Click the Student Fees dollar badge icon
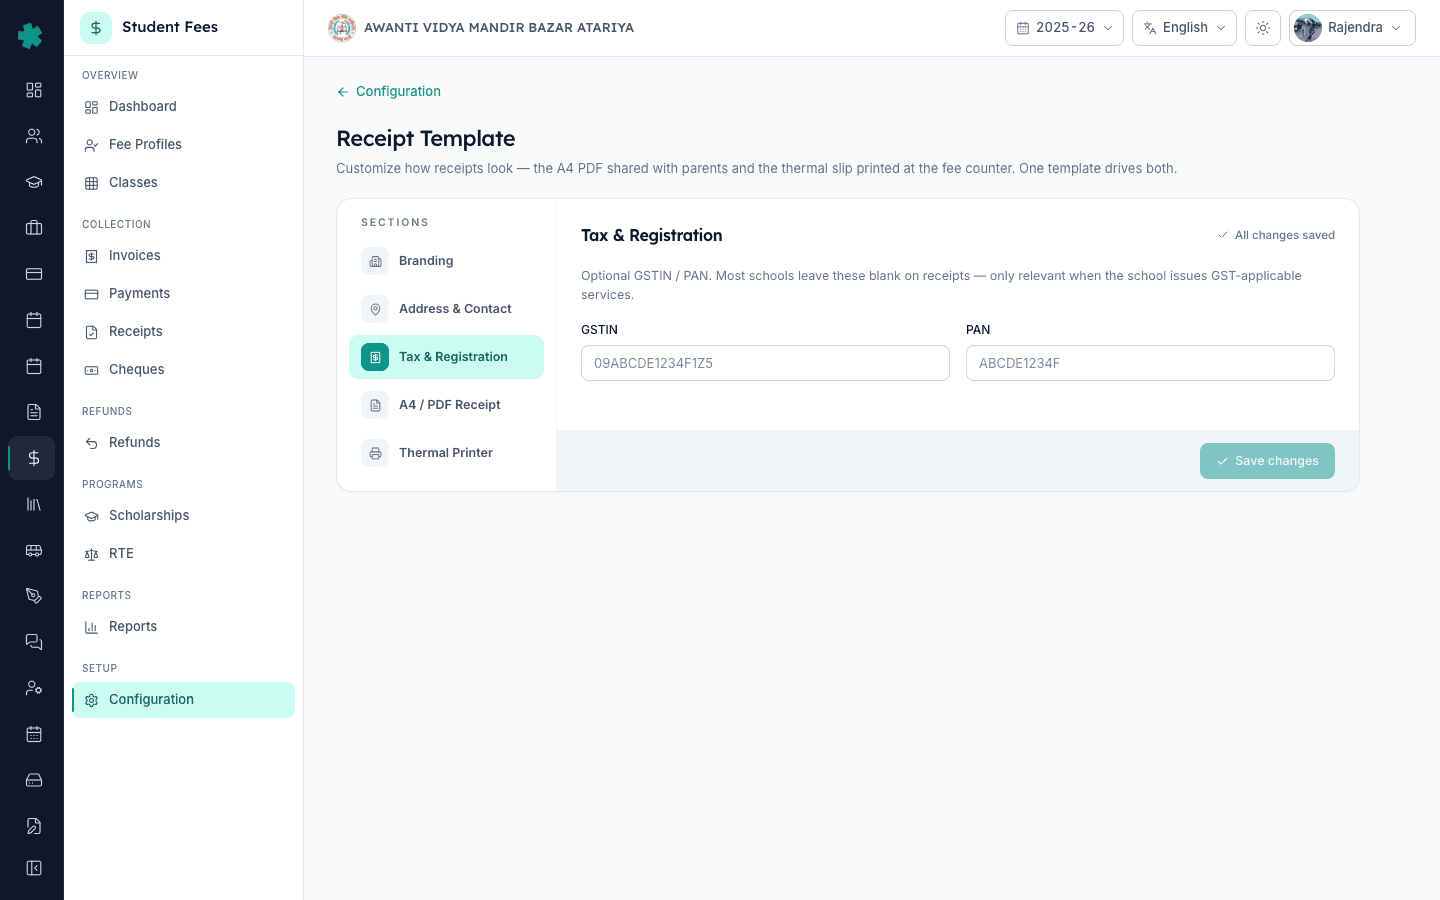 (x=96, y=28)
